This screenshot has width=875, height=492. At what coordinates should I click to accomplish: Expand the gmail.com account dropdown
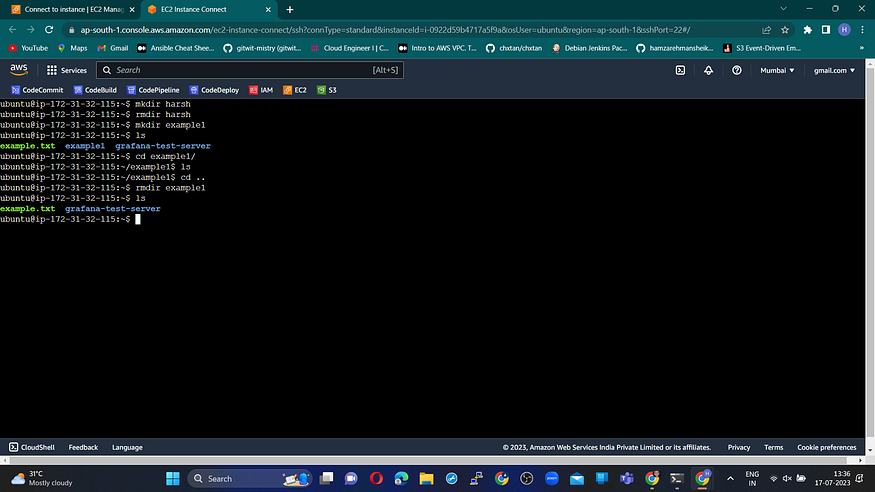tap(834, 70)
